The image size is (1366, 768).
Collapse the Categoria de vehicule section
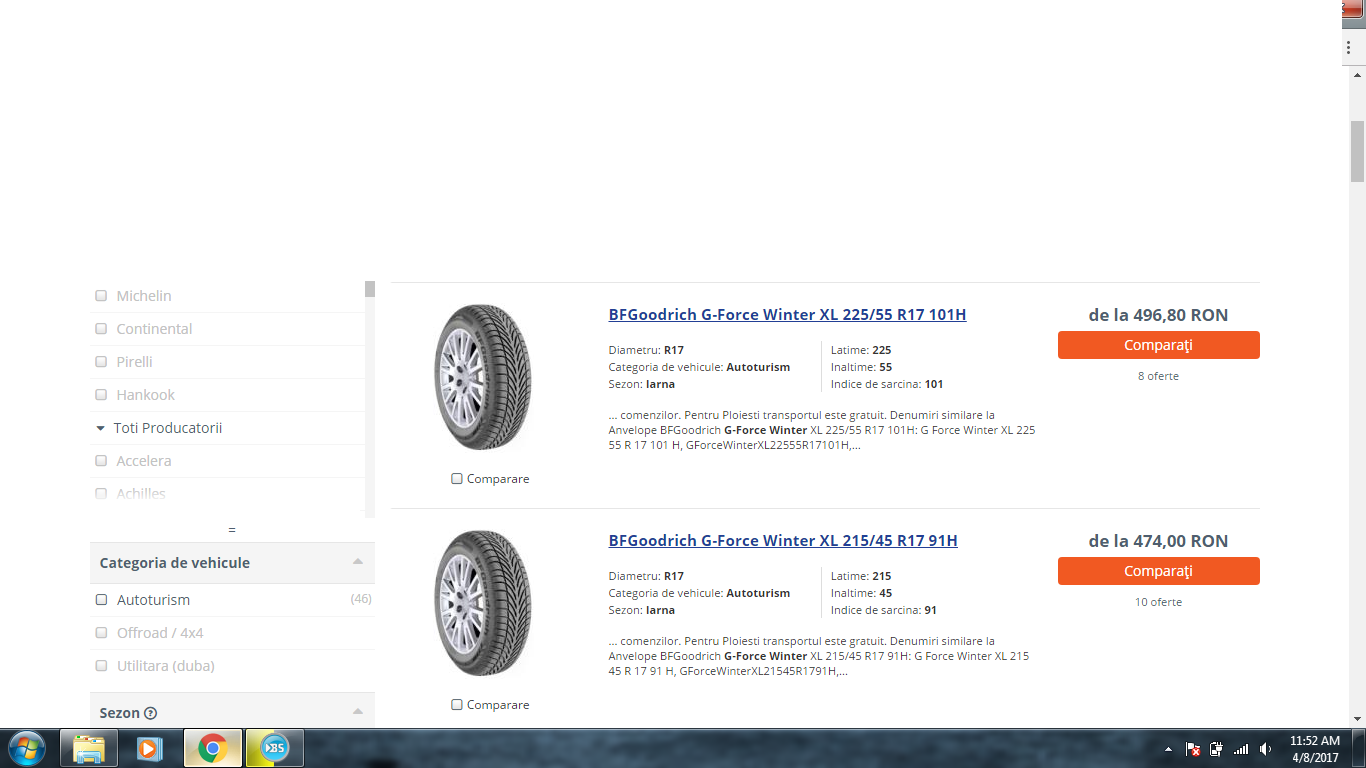pos(358,562)
